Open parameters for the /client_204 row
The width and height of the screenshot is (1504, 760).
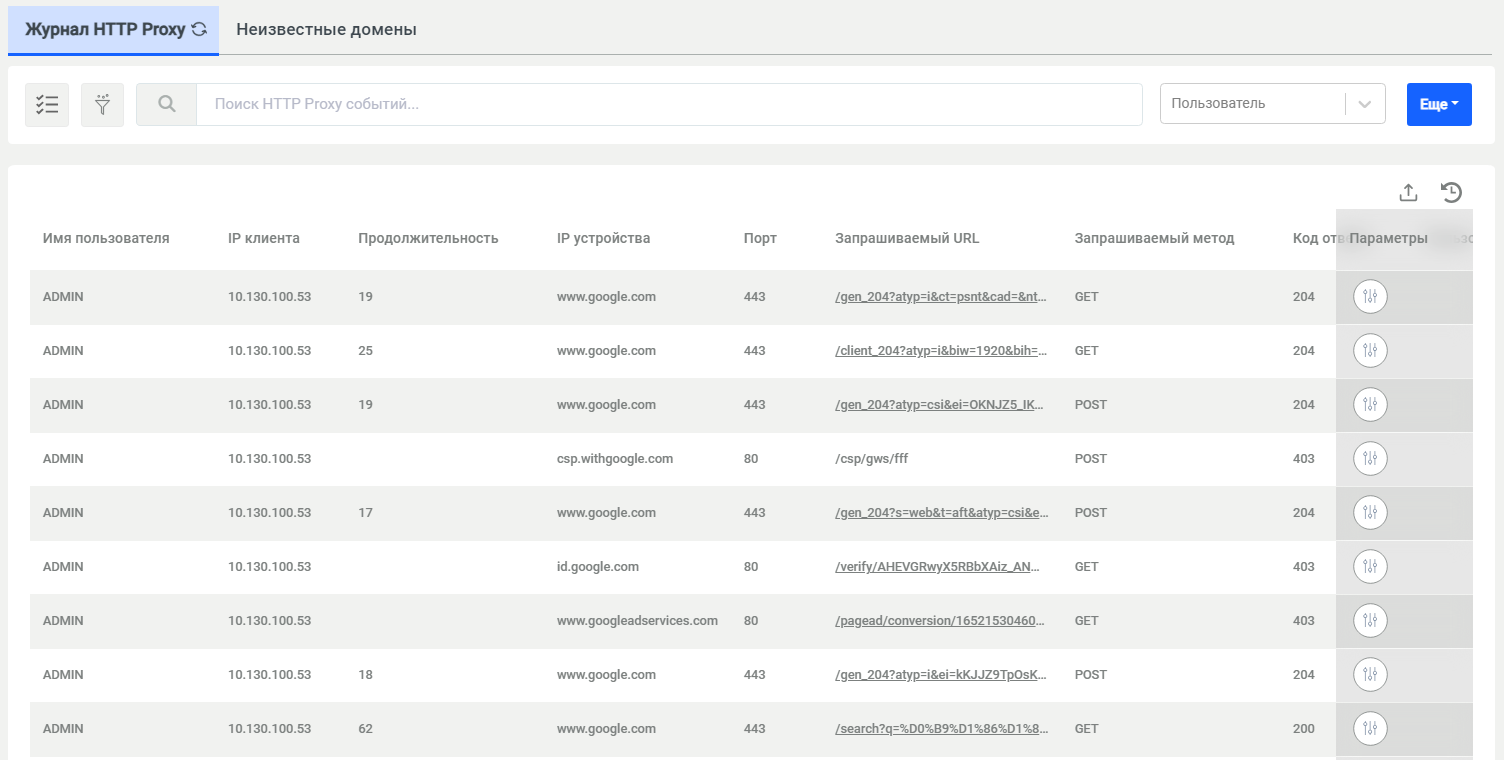click(x=1370, y=351)
